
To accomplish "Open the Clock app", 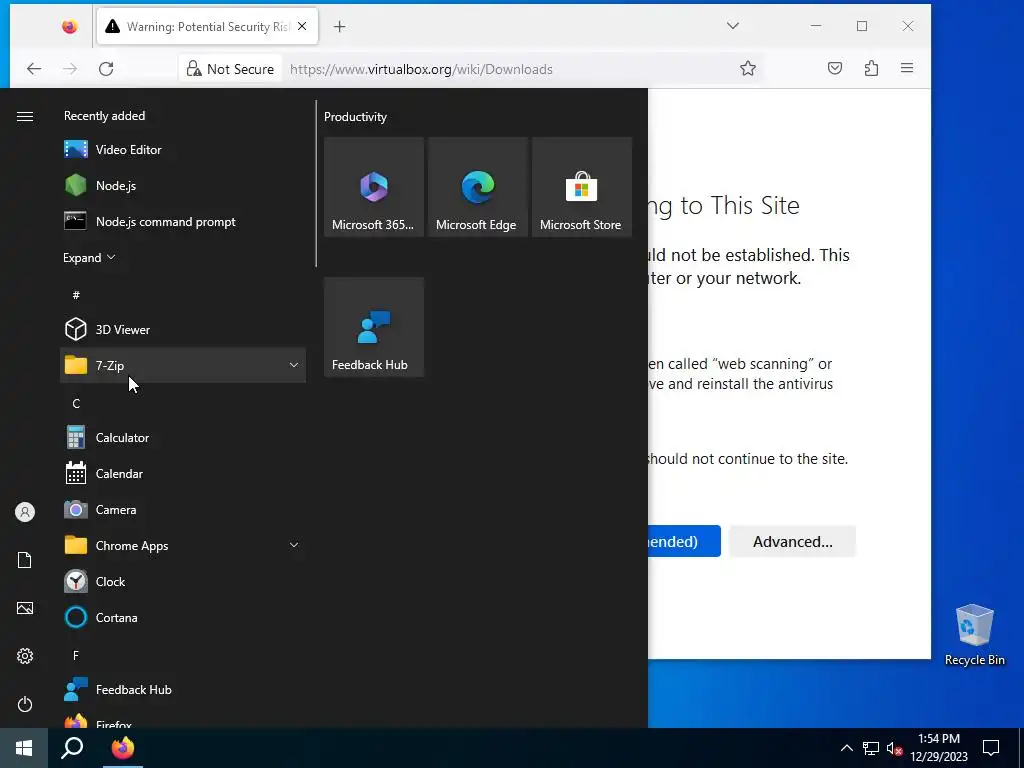I will [183, 581].
